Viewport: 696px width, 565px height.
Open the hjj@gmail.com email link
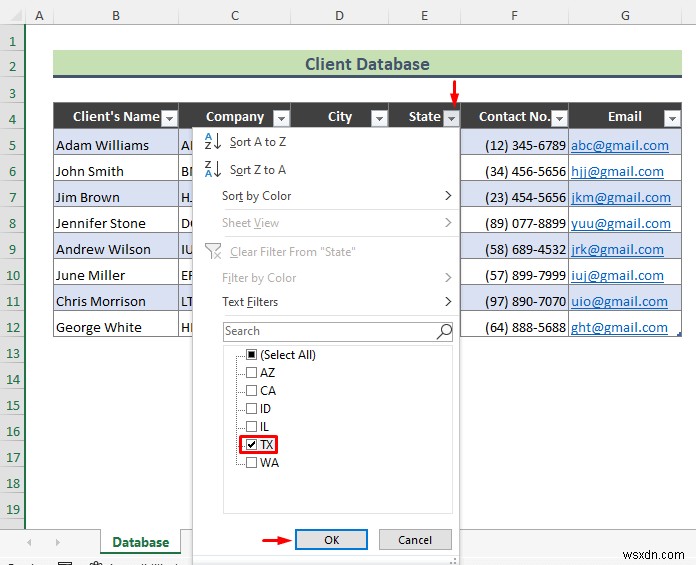click(617, 171)
